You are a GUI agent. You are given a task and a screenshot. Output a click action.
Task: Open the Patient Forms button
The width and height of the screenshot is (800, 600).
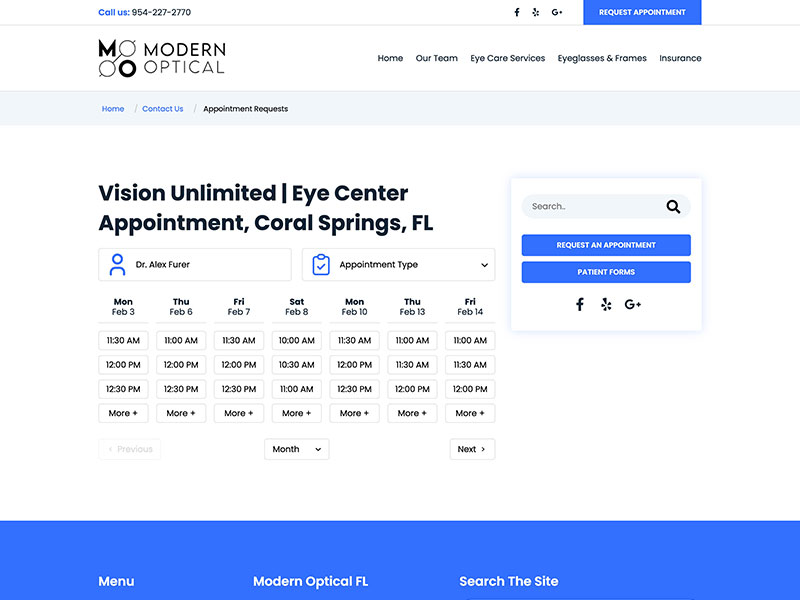pos(606,272)
